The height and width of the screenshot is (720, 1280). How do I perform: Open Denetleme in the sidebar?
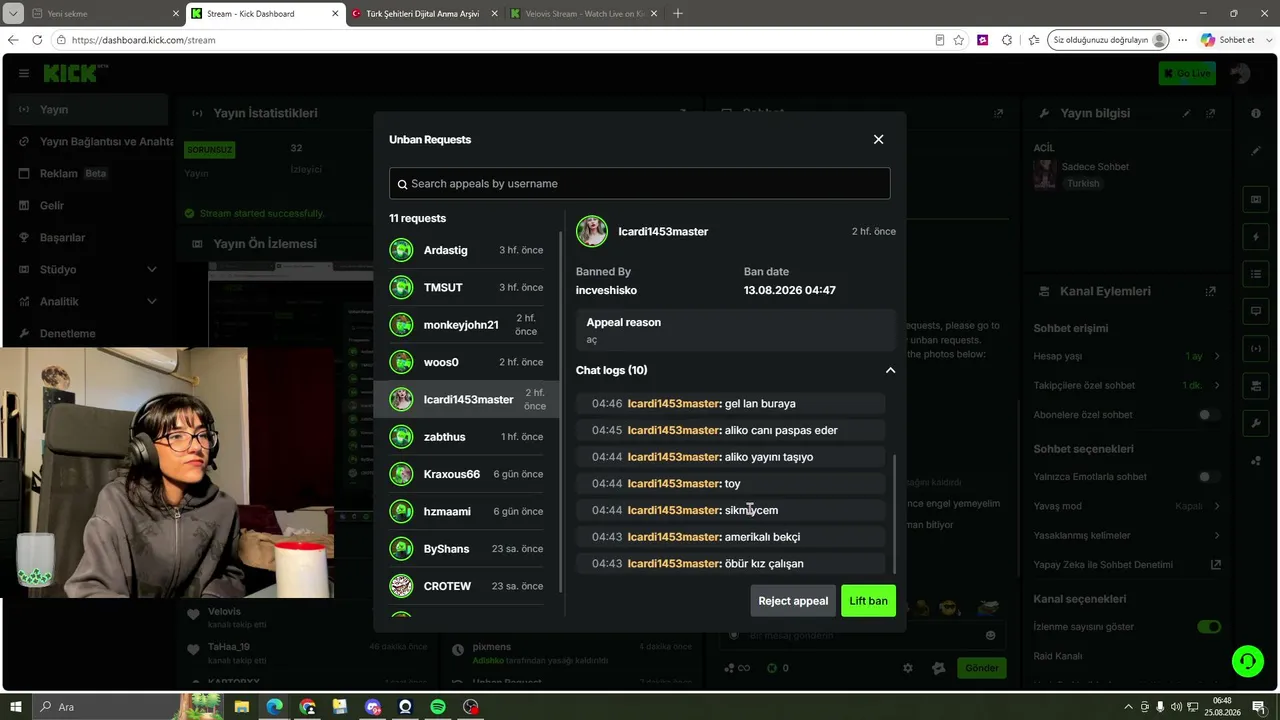[x=88, y=333]
